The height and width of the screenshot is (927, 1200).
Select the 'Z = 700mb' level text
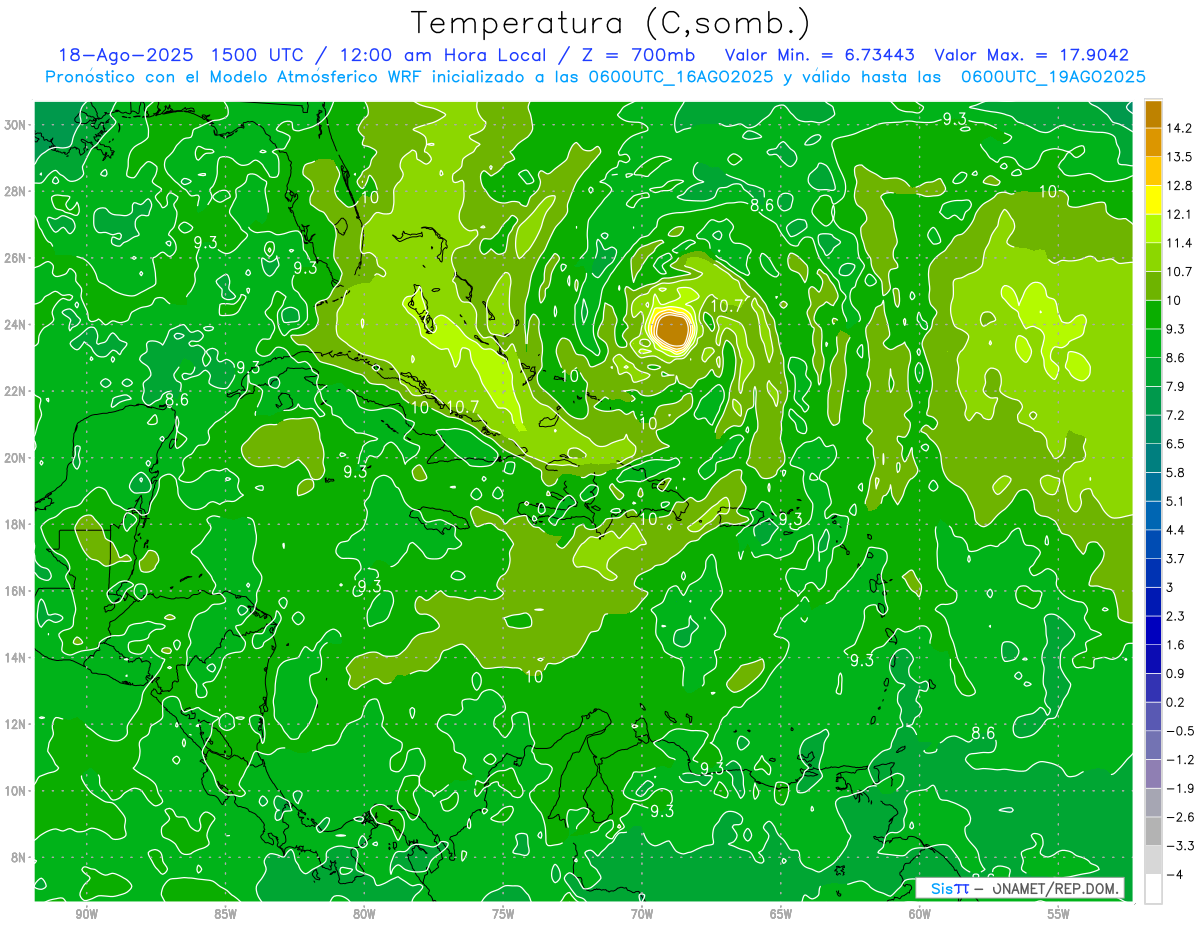point(632,55)
